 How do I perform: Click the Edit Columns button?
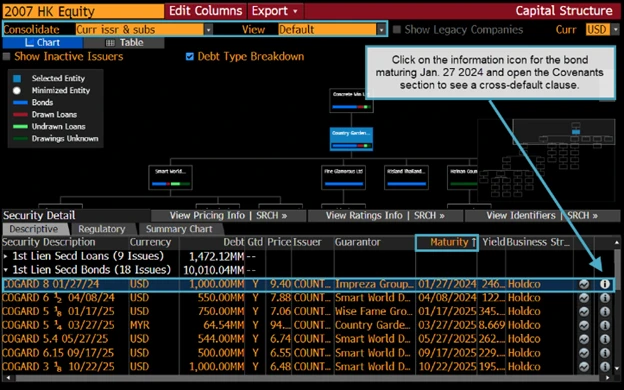coord(206,11)
